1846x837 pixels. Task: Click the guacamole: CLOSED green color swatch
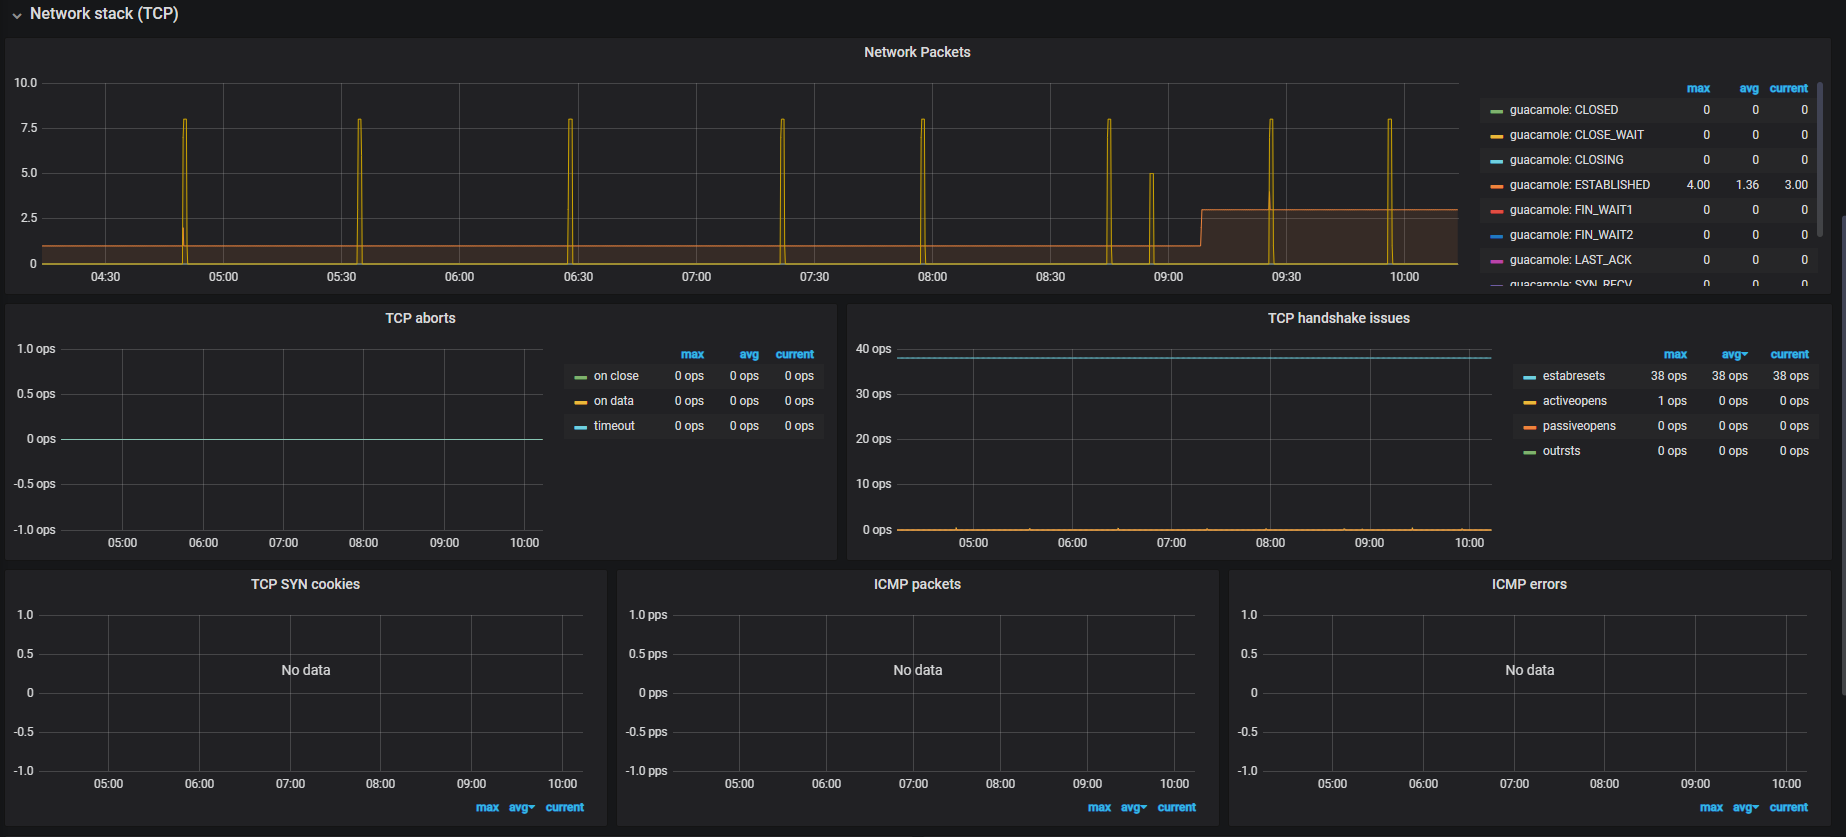click(1496, 111)
